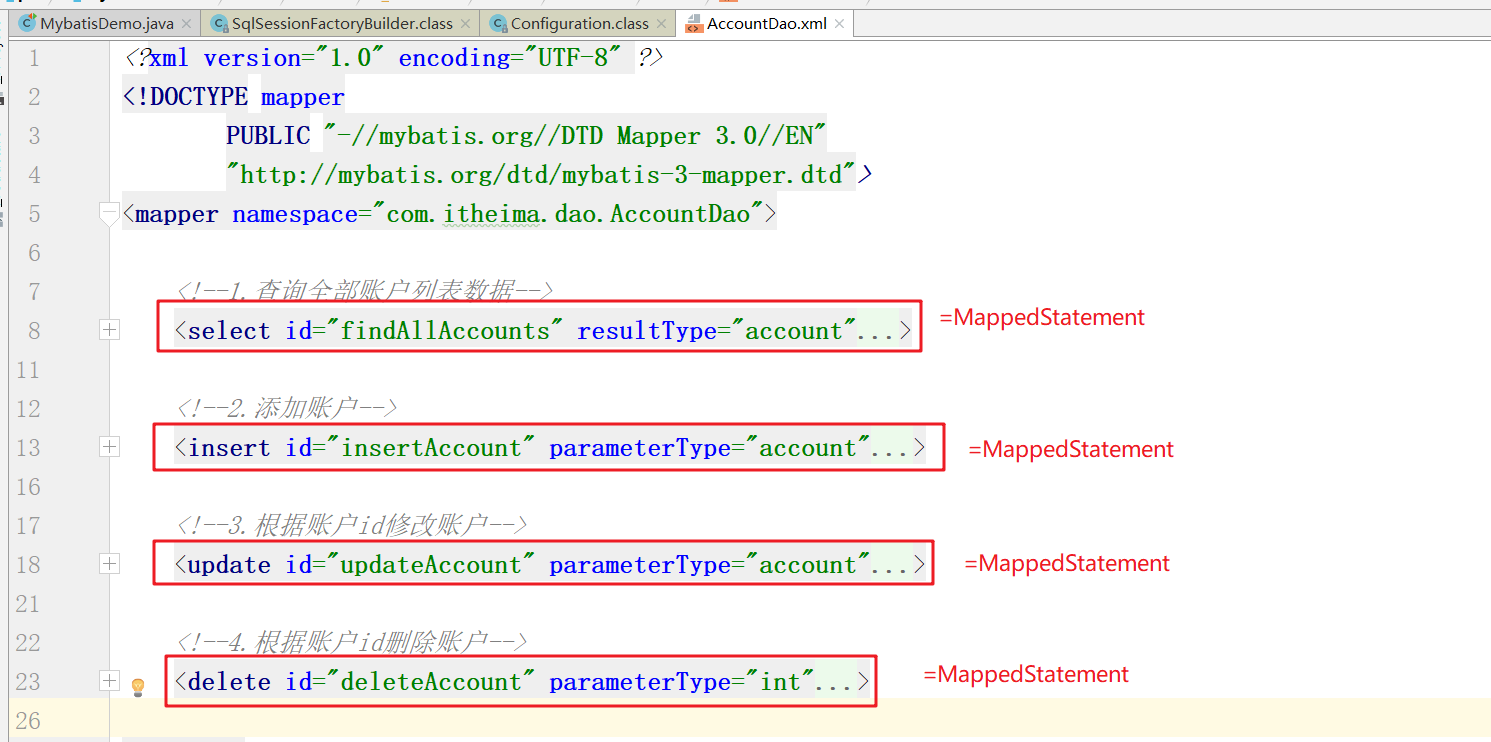Image resolution: width=1491 pixels, height=742 pixels.
Task: Switch to the MybatisDemo.java tab
Action: pos(106,23)
